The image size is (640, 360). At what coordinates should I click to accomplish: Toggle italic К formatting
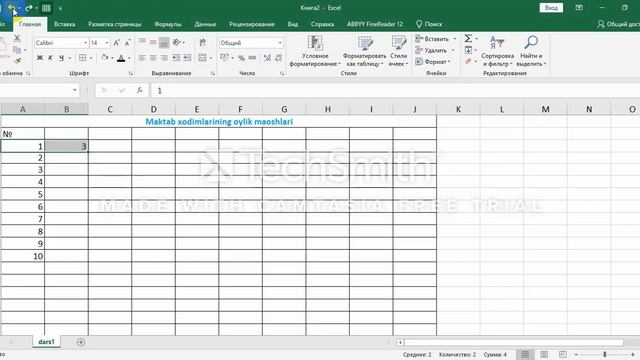[x=50, y=58]
